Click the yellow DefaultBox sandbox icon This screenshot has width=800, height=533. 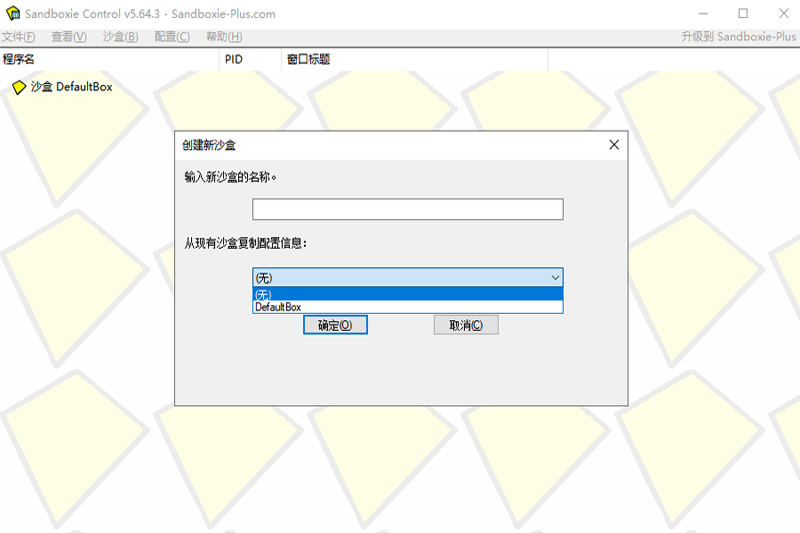(x=19, y=87)
